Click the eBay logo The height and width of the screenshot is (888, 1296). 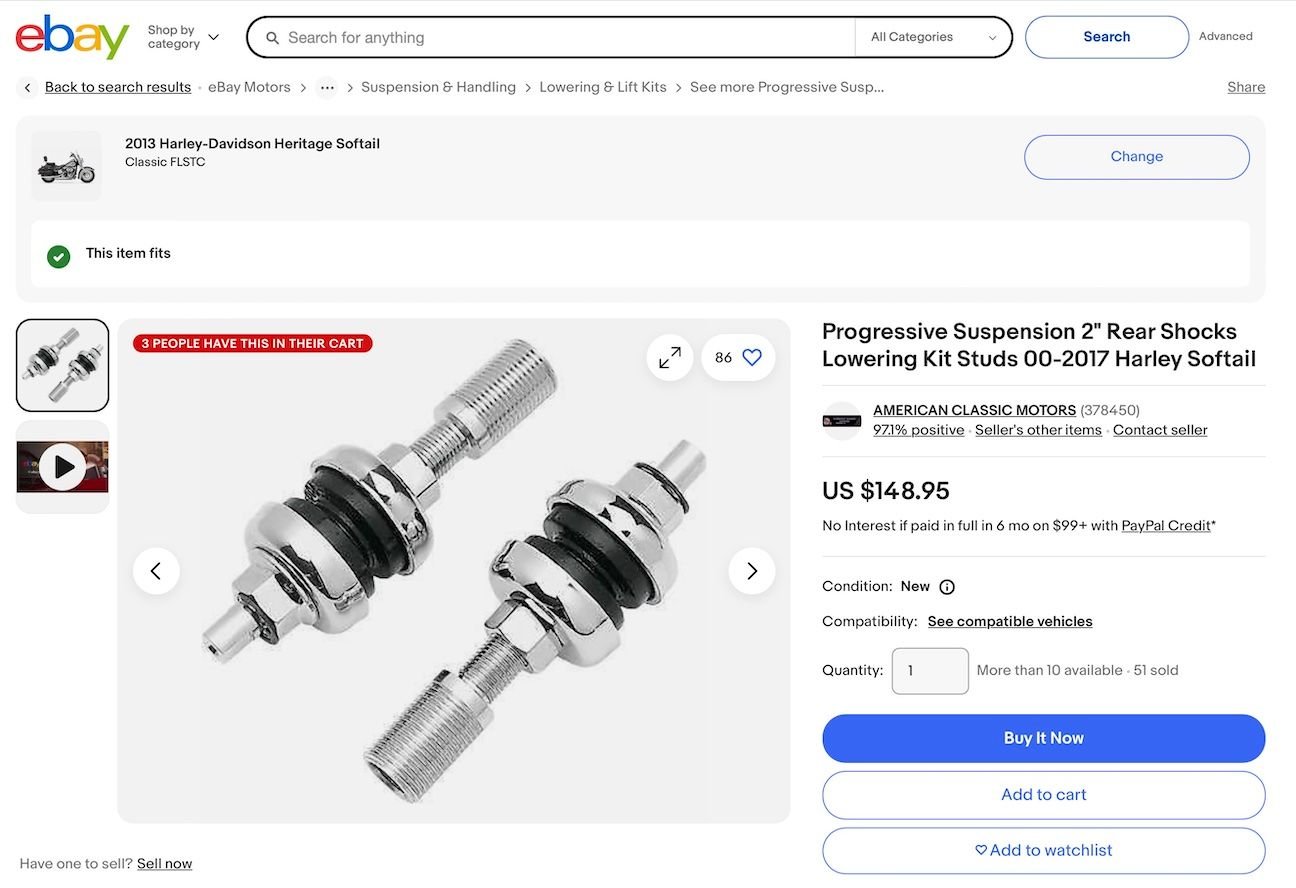pyautogui.click(x=72, y=37)
